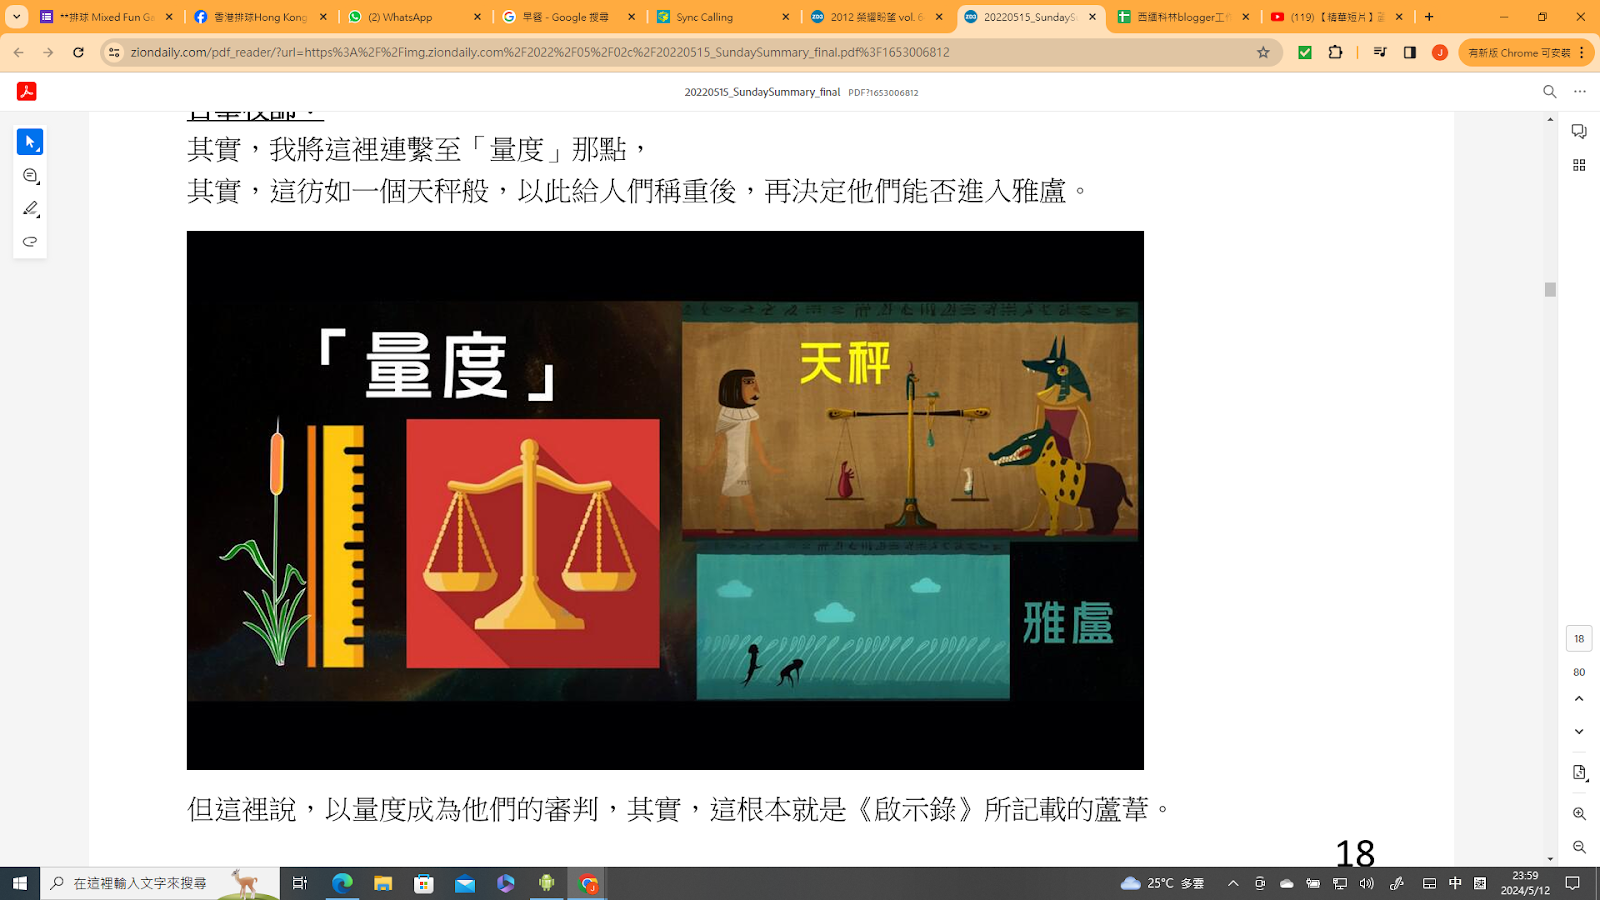1600x900 pixels.
Task: Expand the hidden system tray icons
Action: click(x=1233, y=883)
